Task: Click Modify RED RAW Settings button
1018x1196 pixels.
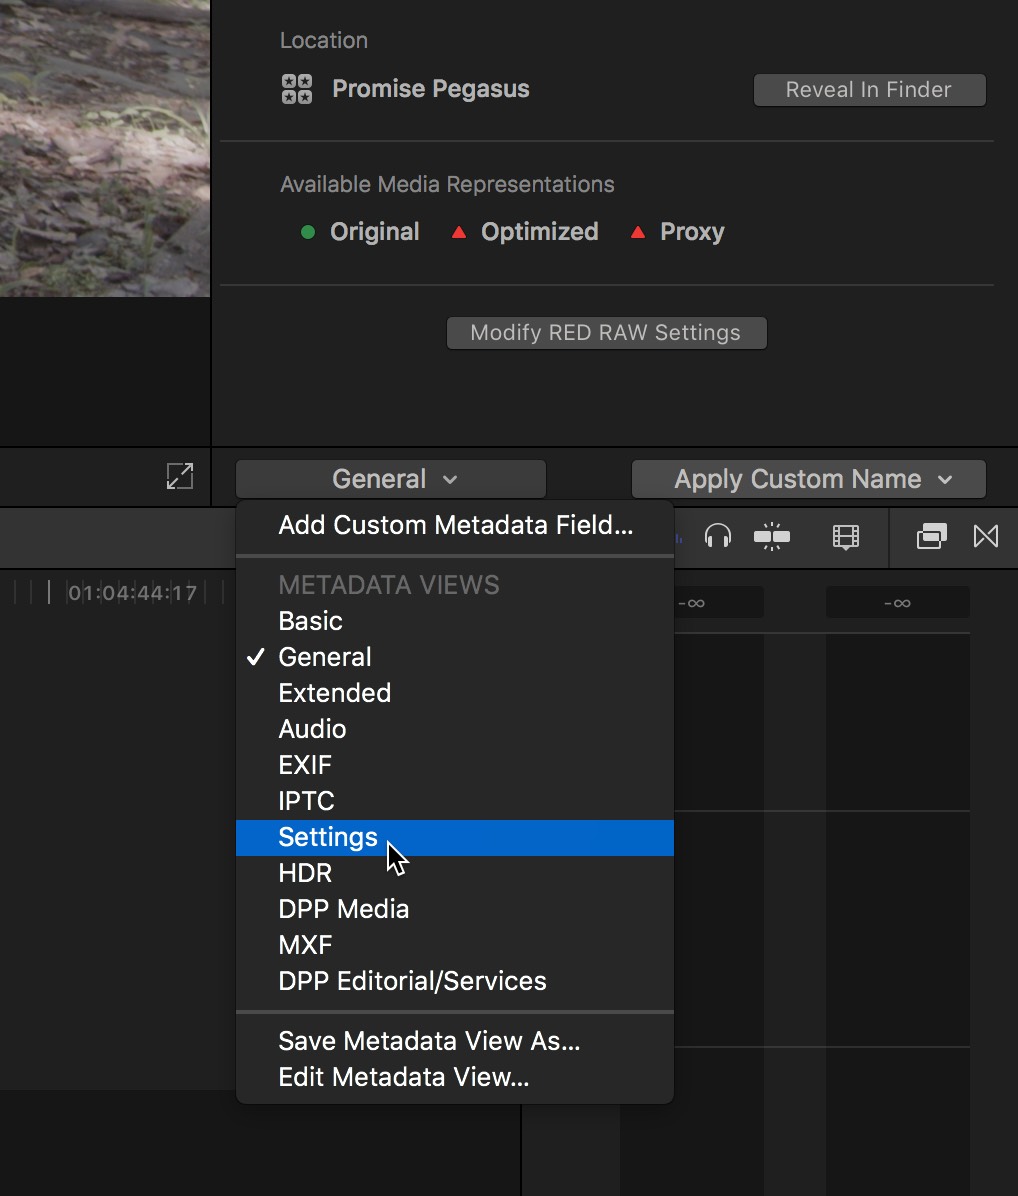Action: [x=606, y=333]
